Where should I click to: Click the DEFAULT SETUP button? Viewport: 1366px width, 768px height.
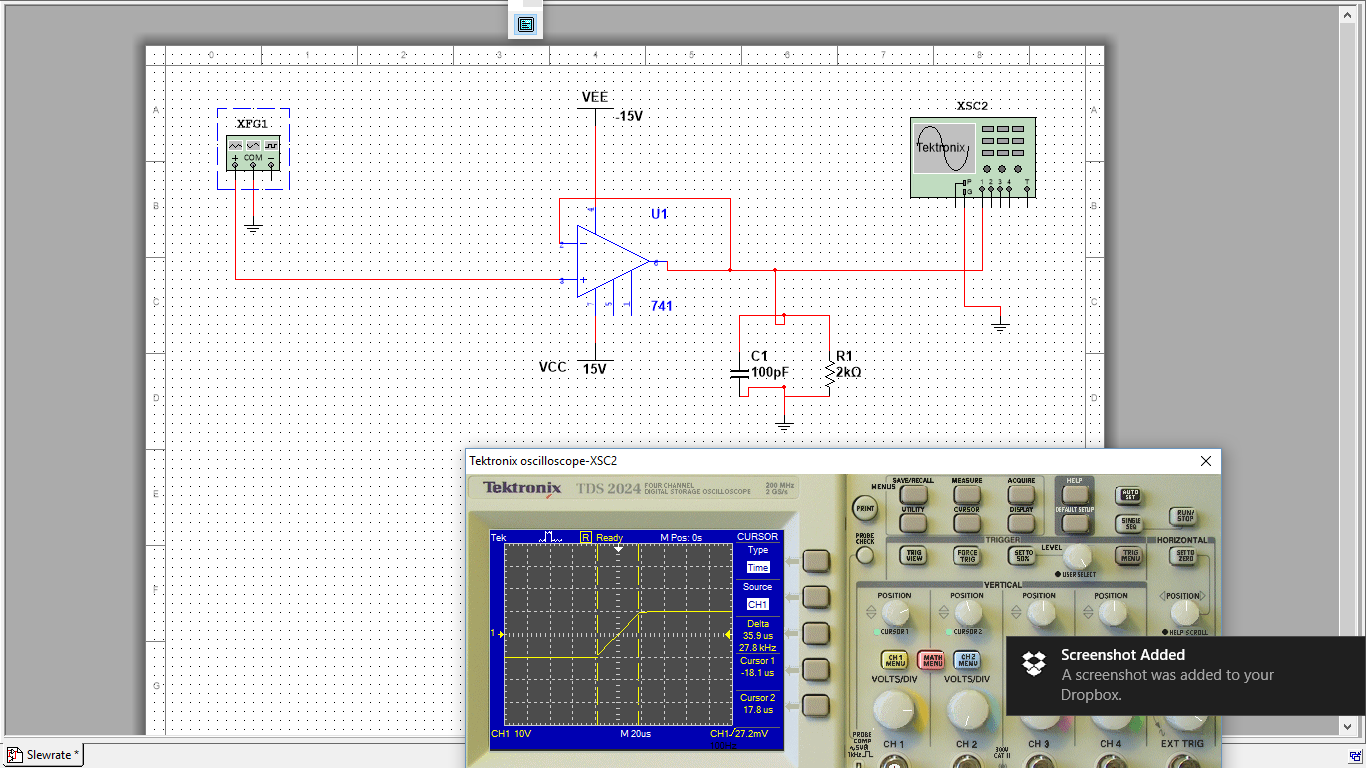1074,522
